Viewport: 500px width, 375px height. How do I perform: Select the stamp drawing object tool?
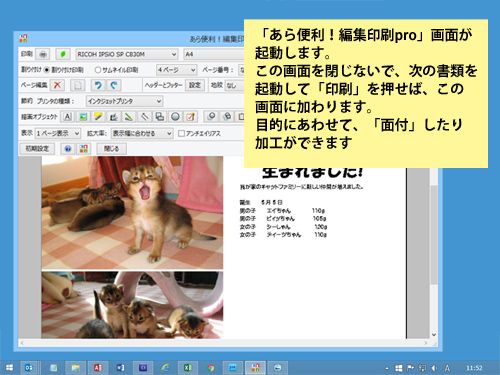click(x=114, y=117)
